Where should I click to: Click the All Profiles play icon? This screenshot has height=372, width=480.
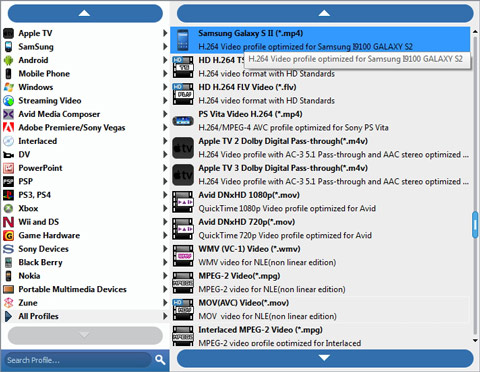coord(8,316)
